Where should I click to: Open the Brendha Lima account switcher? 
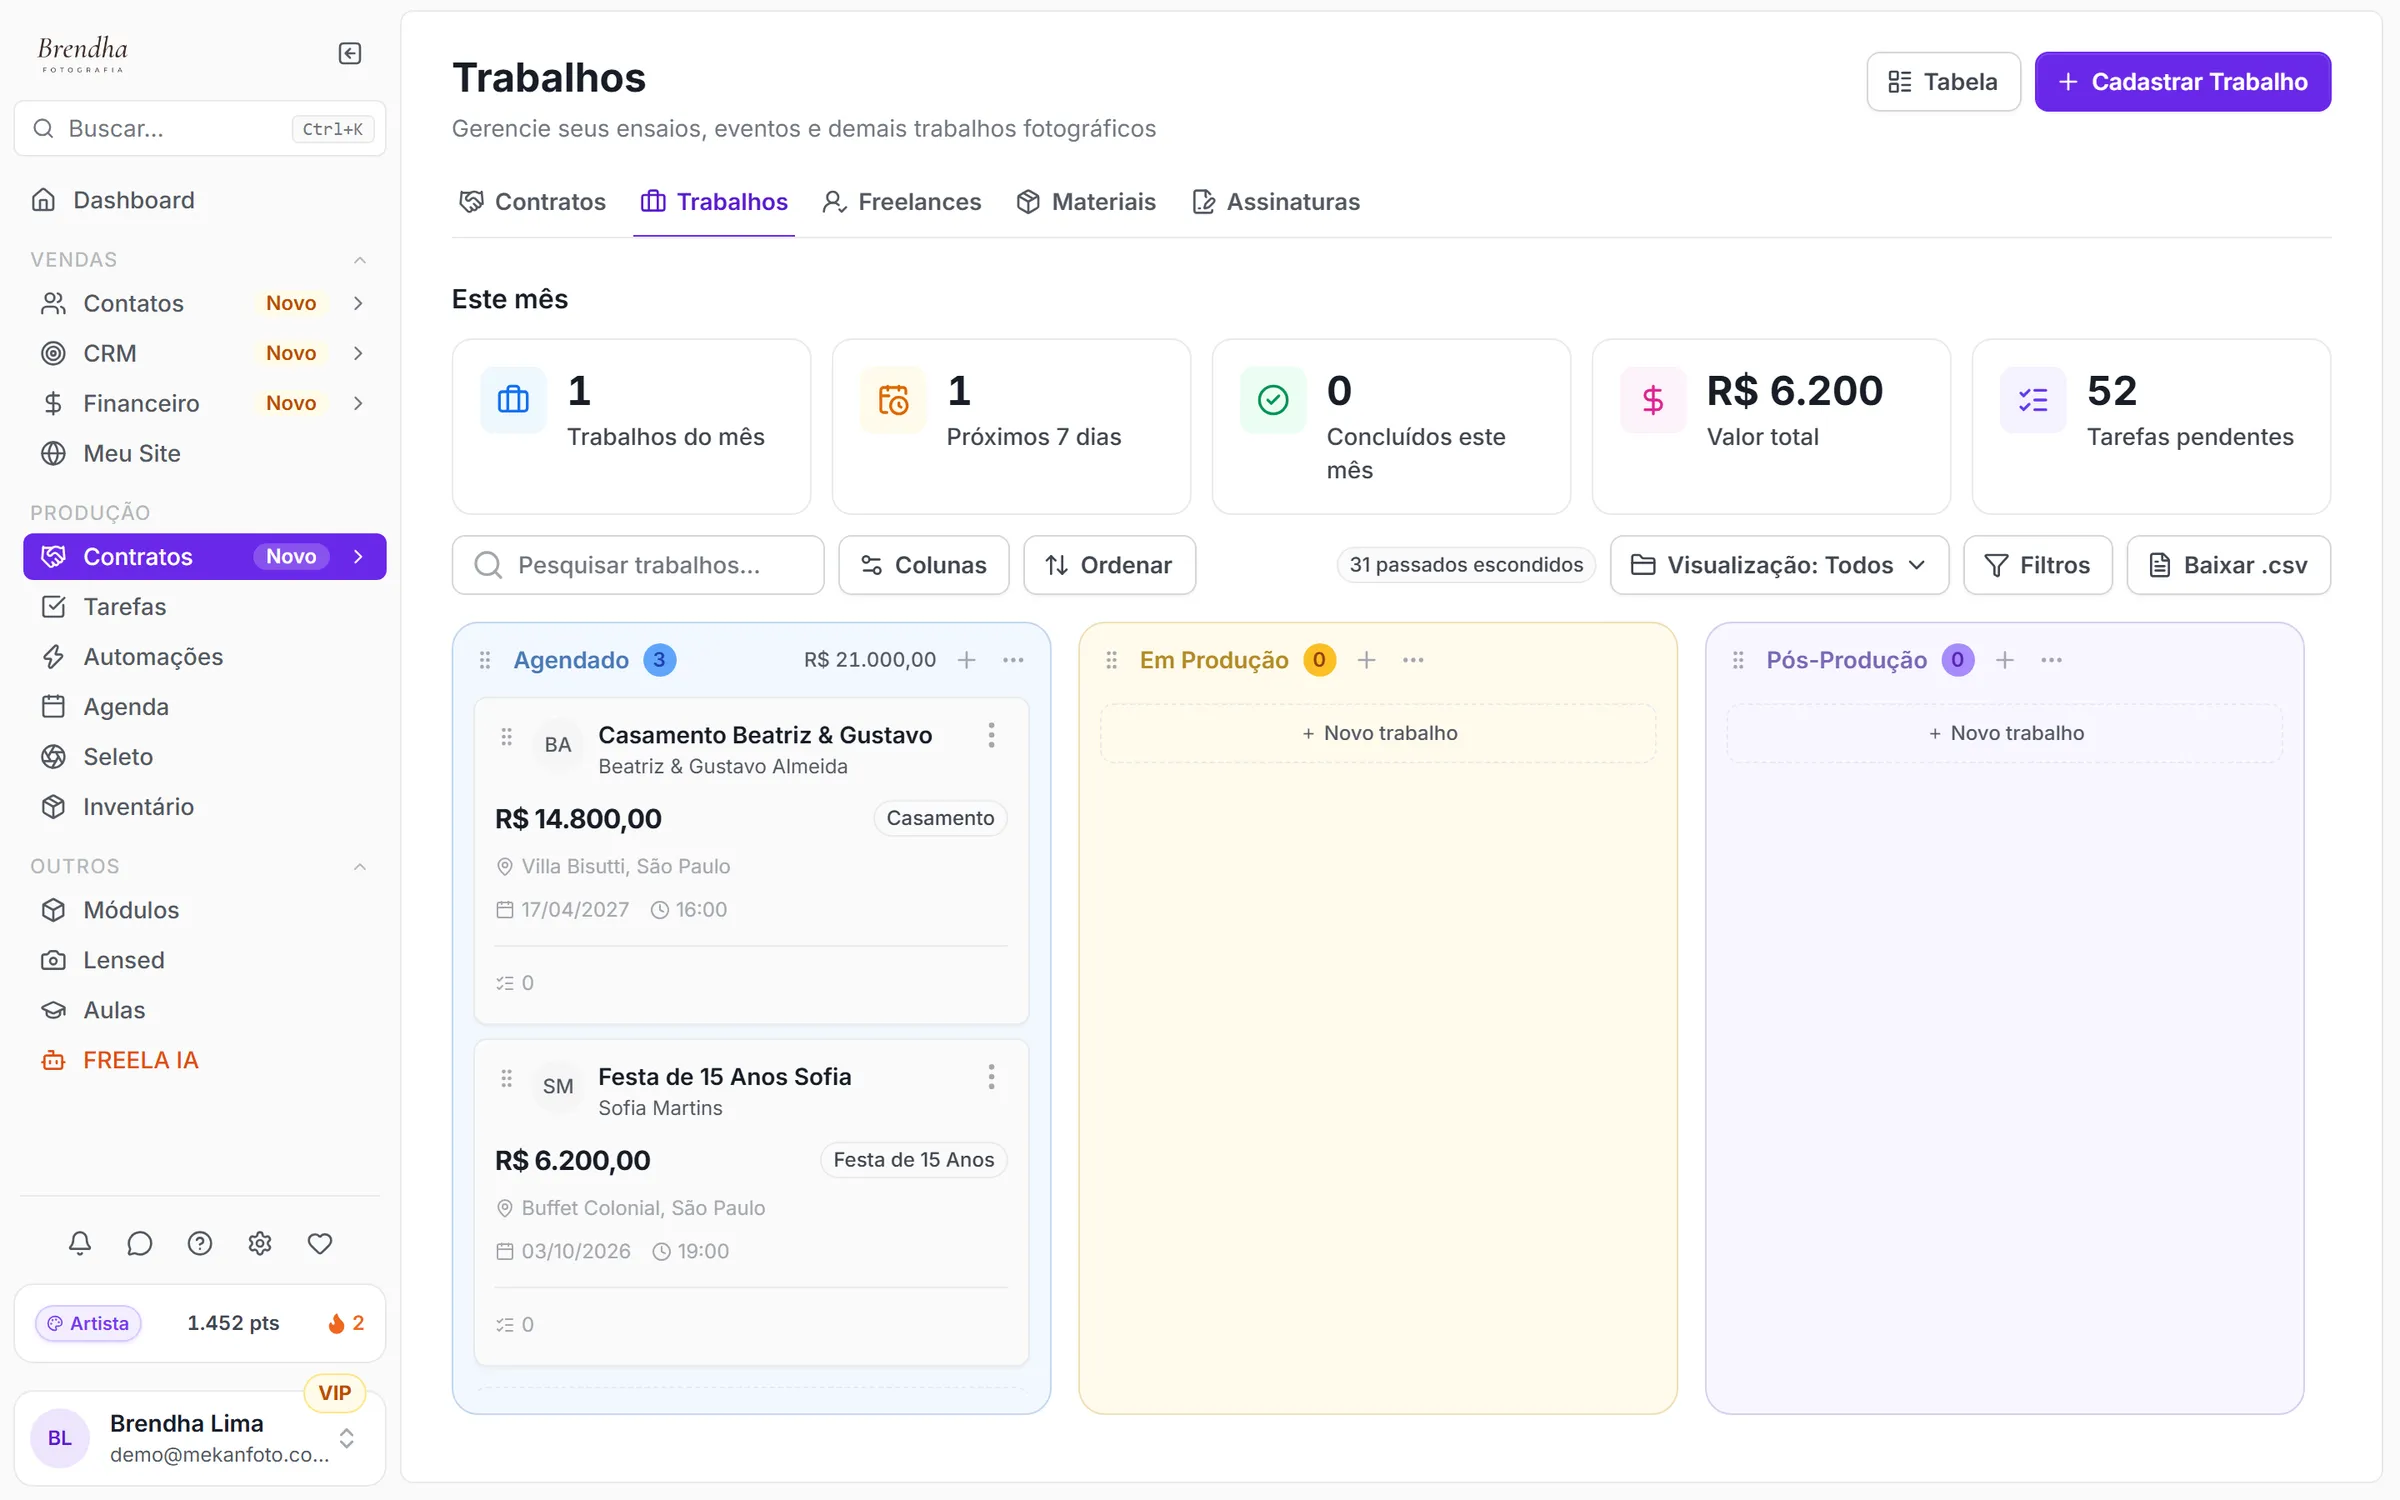click(x=200, y=1438)
